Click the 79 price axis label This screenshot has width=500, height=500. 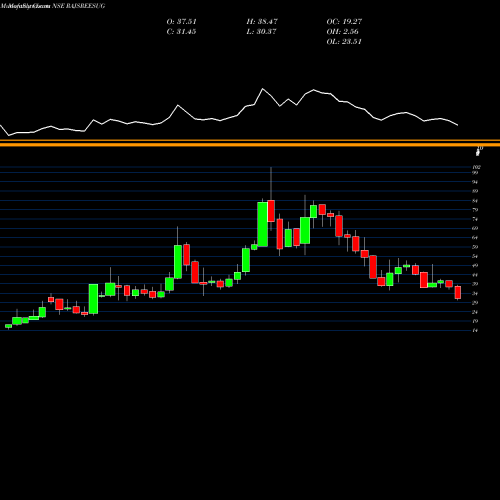pos(475,210)
